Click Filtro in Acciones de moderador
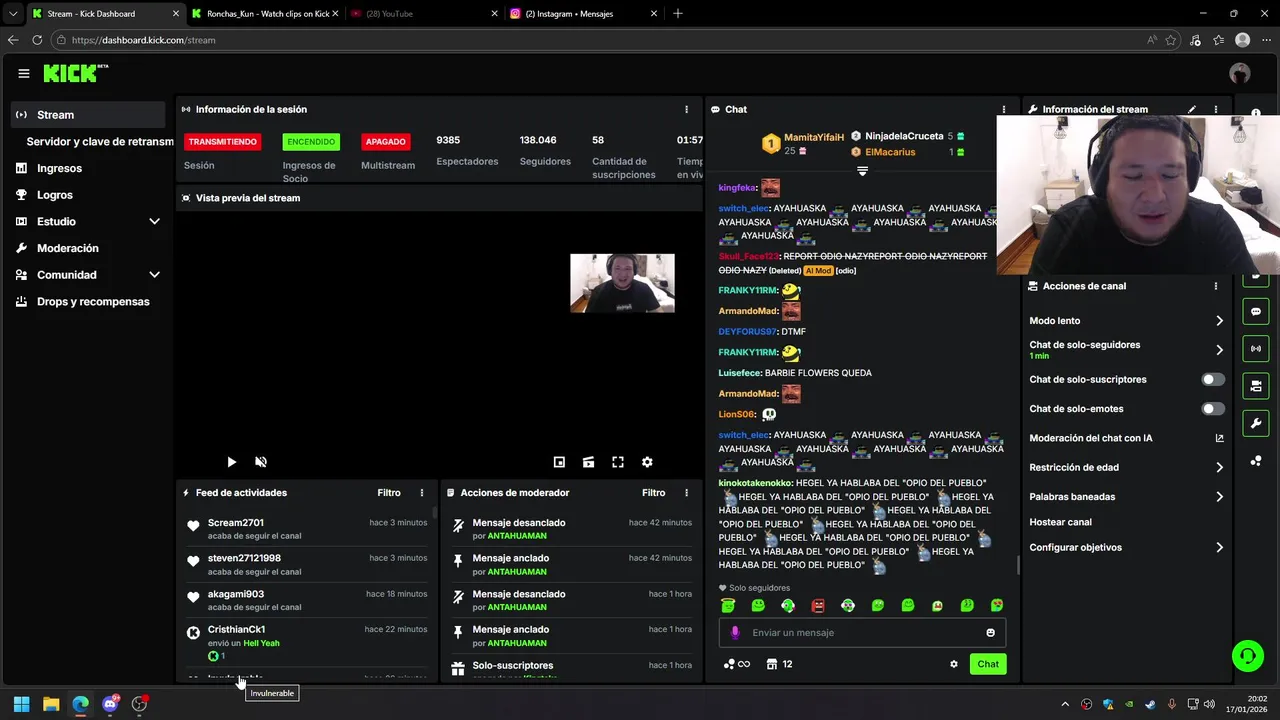This screenshot has width=1280, height=720. tap(653, 493)
